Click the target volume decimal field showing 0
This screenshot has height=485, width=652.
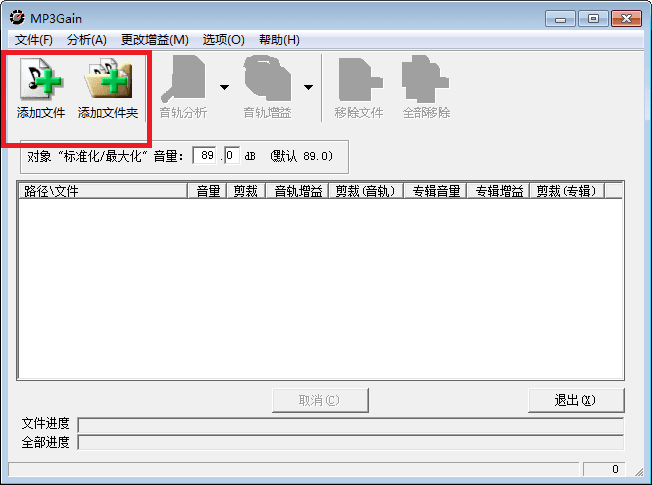[x=232, y=156]
